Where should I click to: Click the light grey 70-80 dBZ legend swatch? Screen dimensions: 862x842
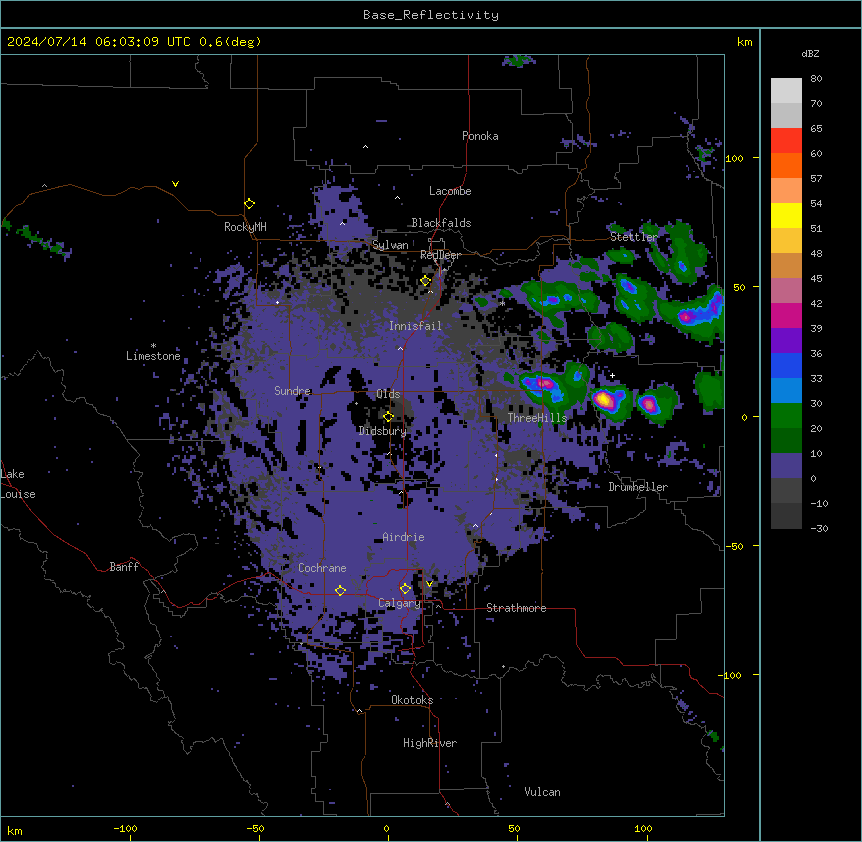tap(786, 91)
